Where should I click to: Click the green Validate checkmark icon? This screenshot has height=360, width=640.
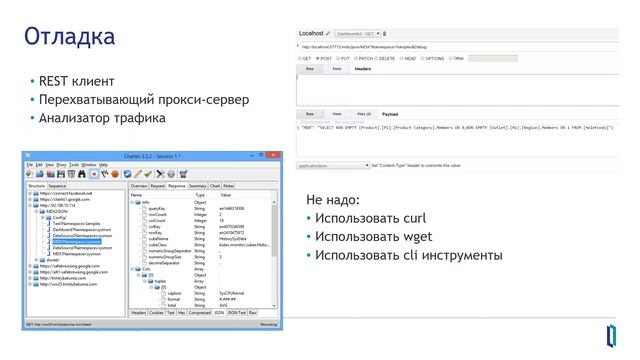pyautogui.click(x=148, y=174)
